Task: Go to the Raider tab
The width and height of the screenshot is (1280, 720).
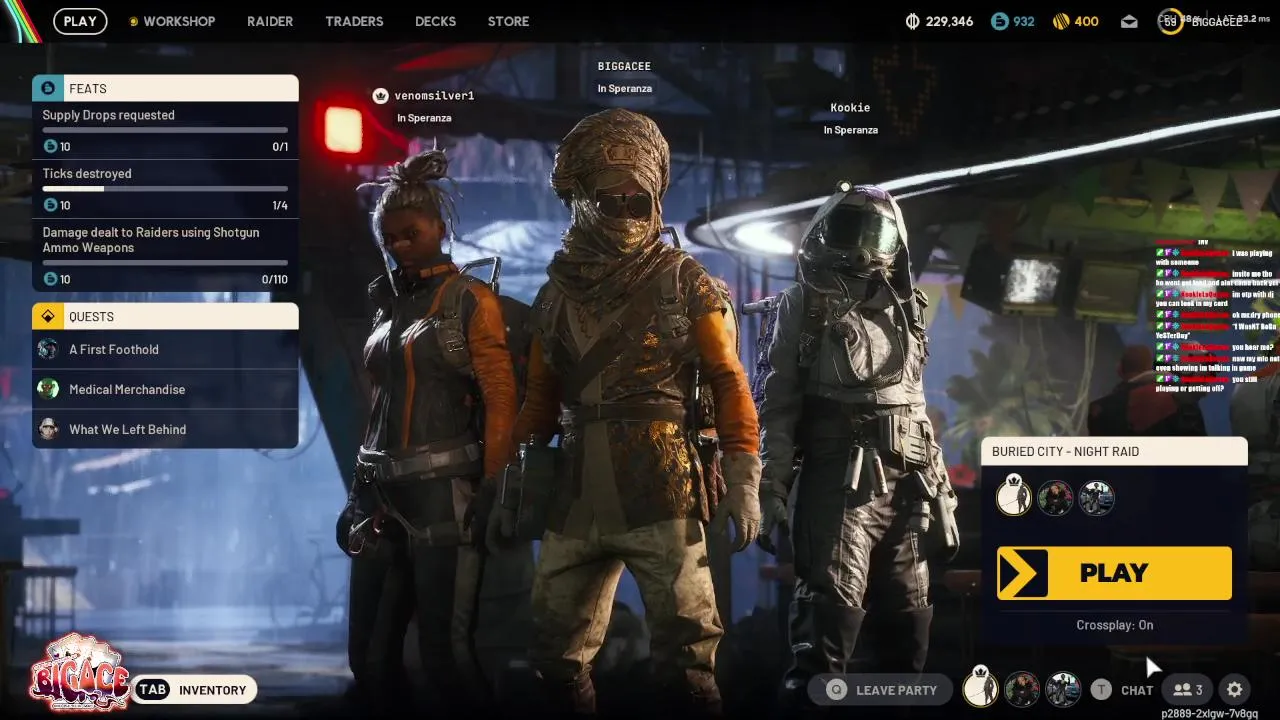Action: 270,21
